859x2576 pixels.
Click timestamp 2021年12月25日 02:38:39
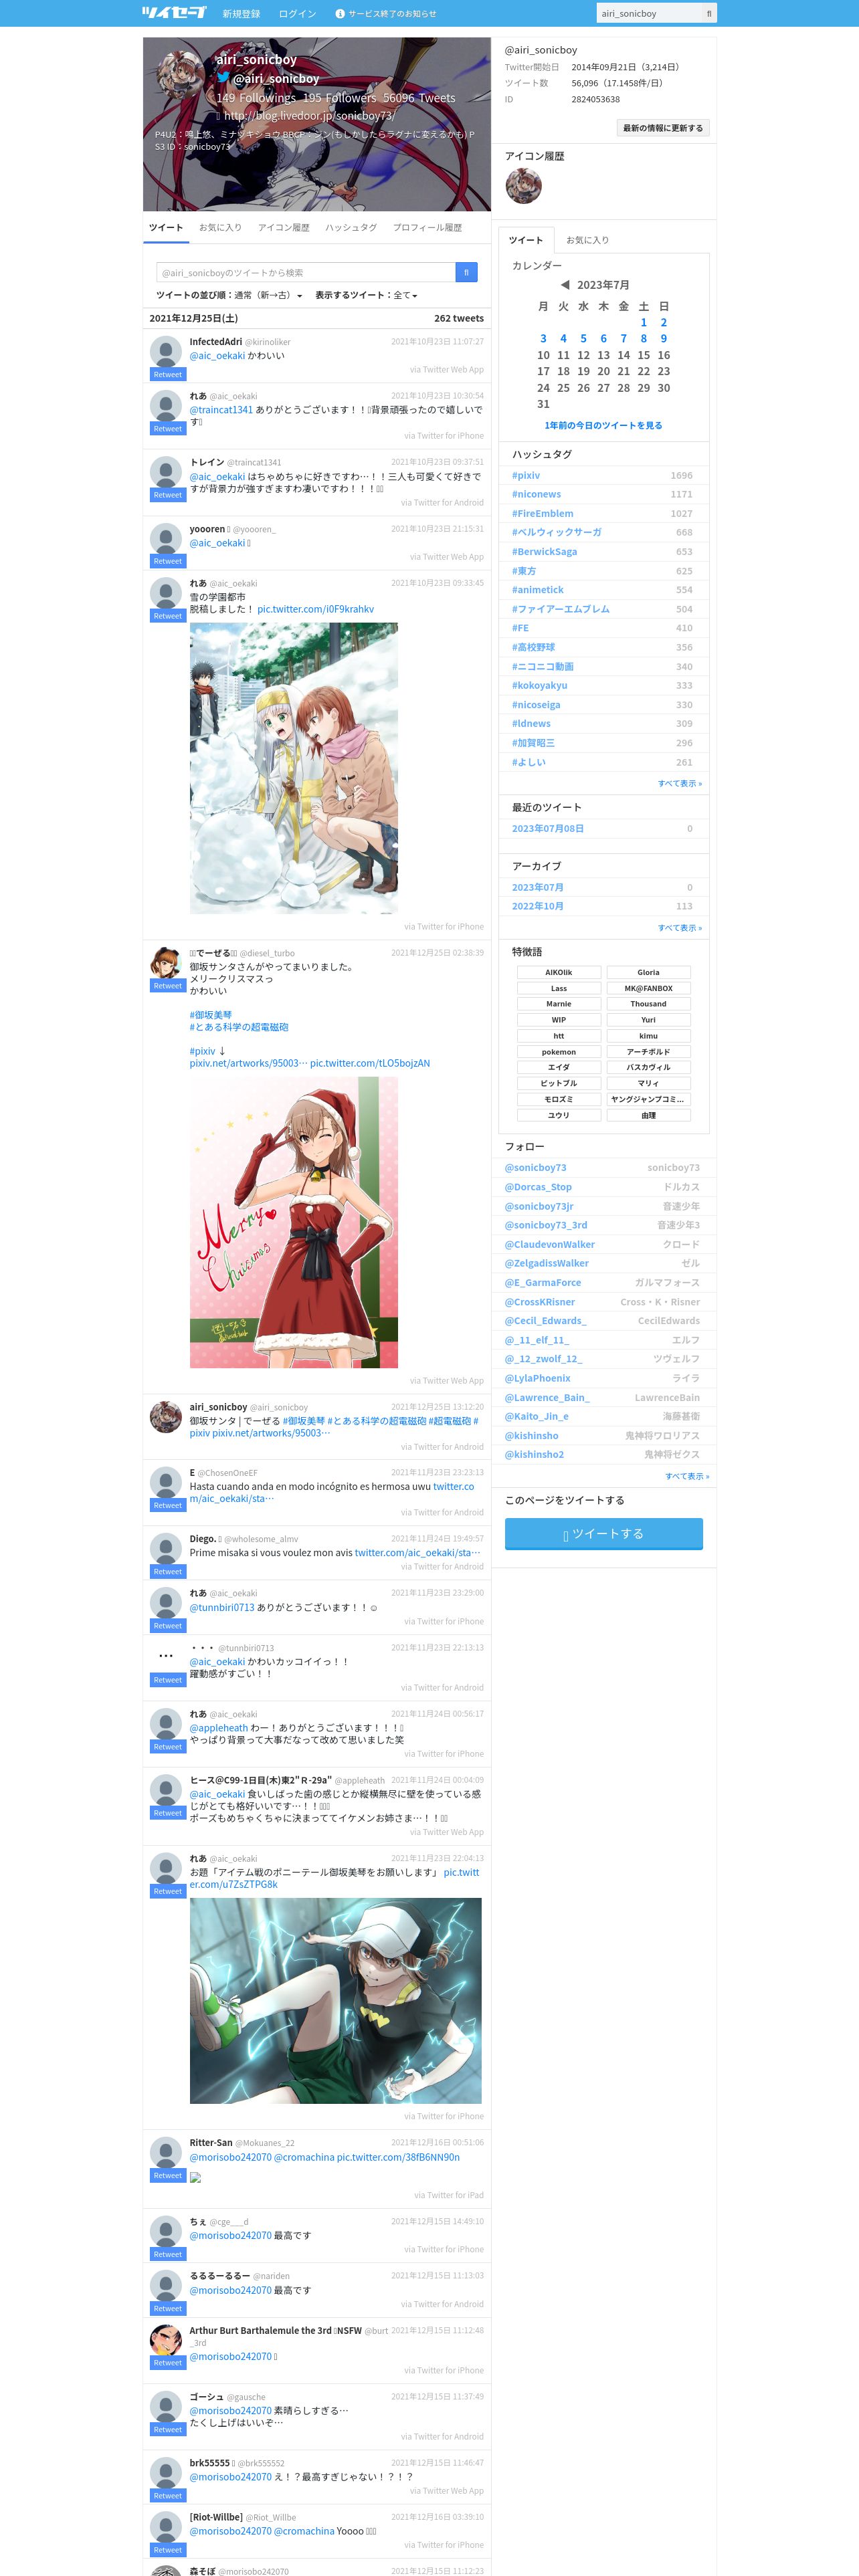pos(437,953)
